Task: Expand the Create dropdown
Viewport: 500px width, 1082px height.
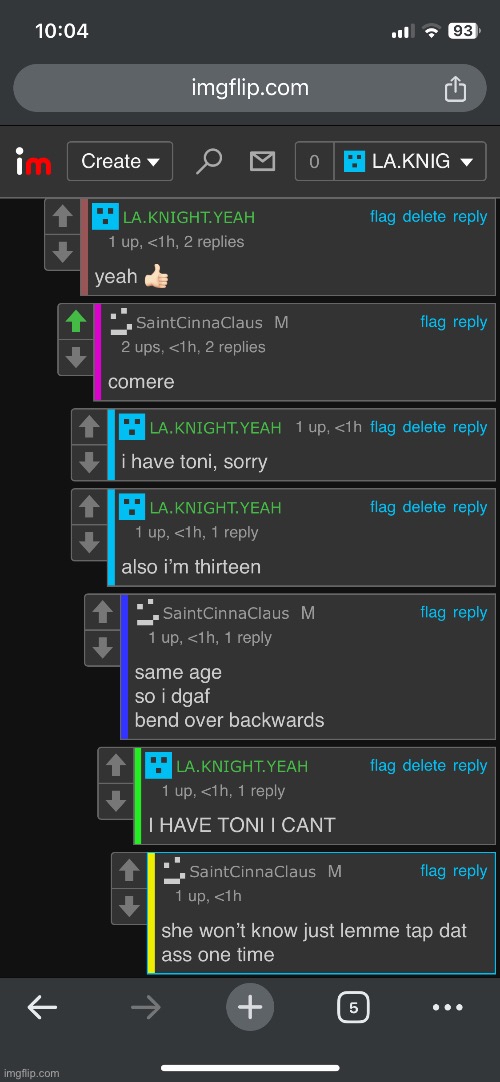Action: [x=120, y=161]
